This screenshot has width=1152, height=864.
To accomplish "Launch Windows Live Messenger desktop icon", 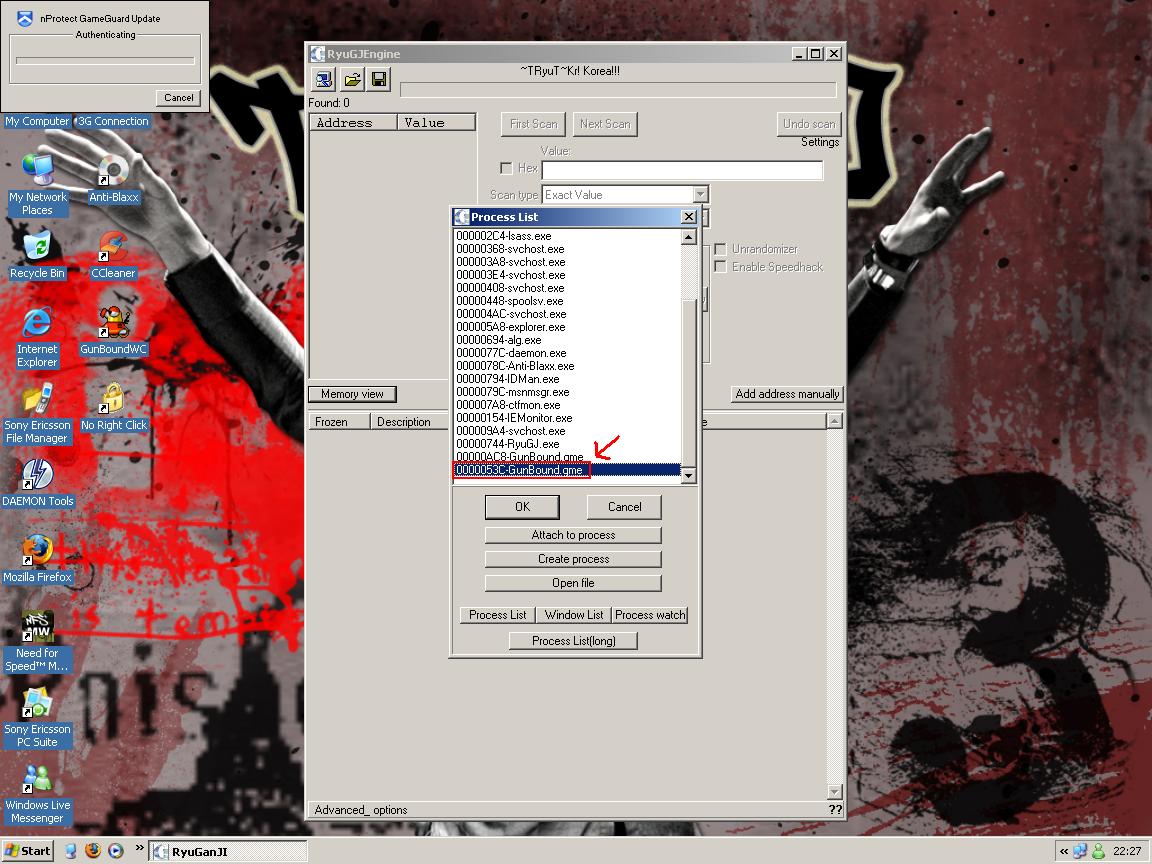I will pos(37,793).
